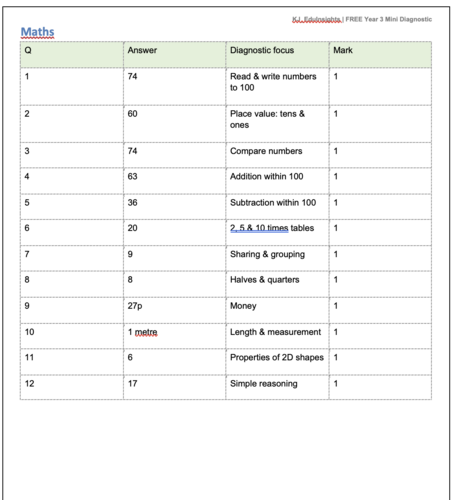Image resolution: width=462 pixels, height=500 pixels.
Task: Select the answer '1 metre' cell
Action: [175, 336]
